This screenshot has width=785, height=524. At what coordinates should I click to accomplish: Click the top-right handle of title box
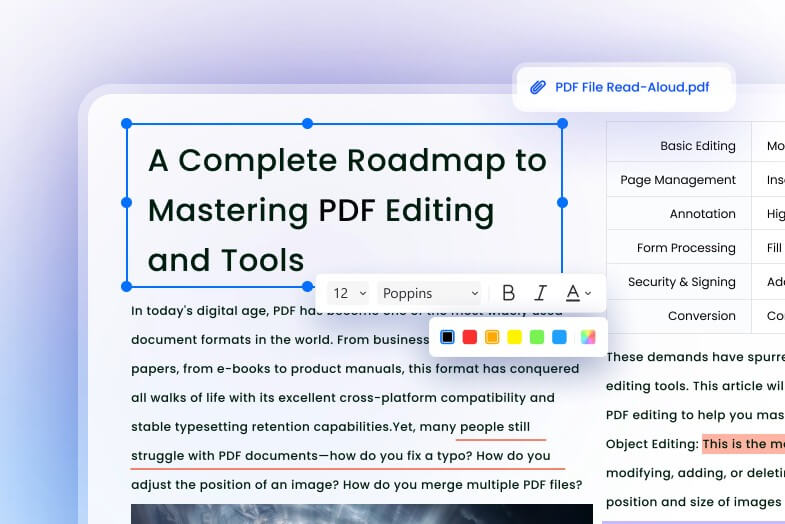click(x=562, y=123)
